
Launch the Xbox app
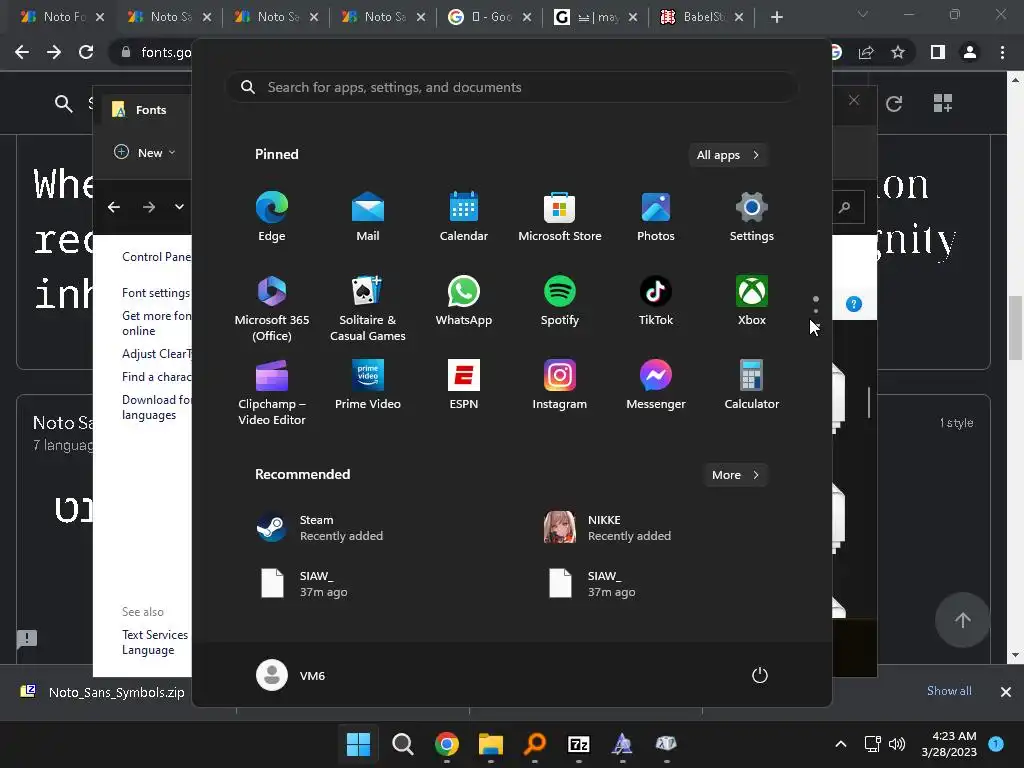point(752,300)
